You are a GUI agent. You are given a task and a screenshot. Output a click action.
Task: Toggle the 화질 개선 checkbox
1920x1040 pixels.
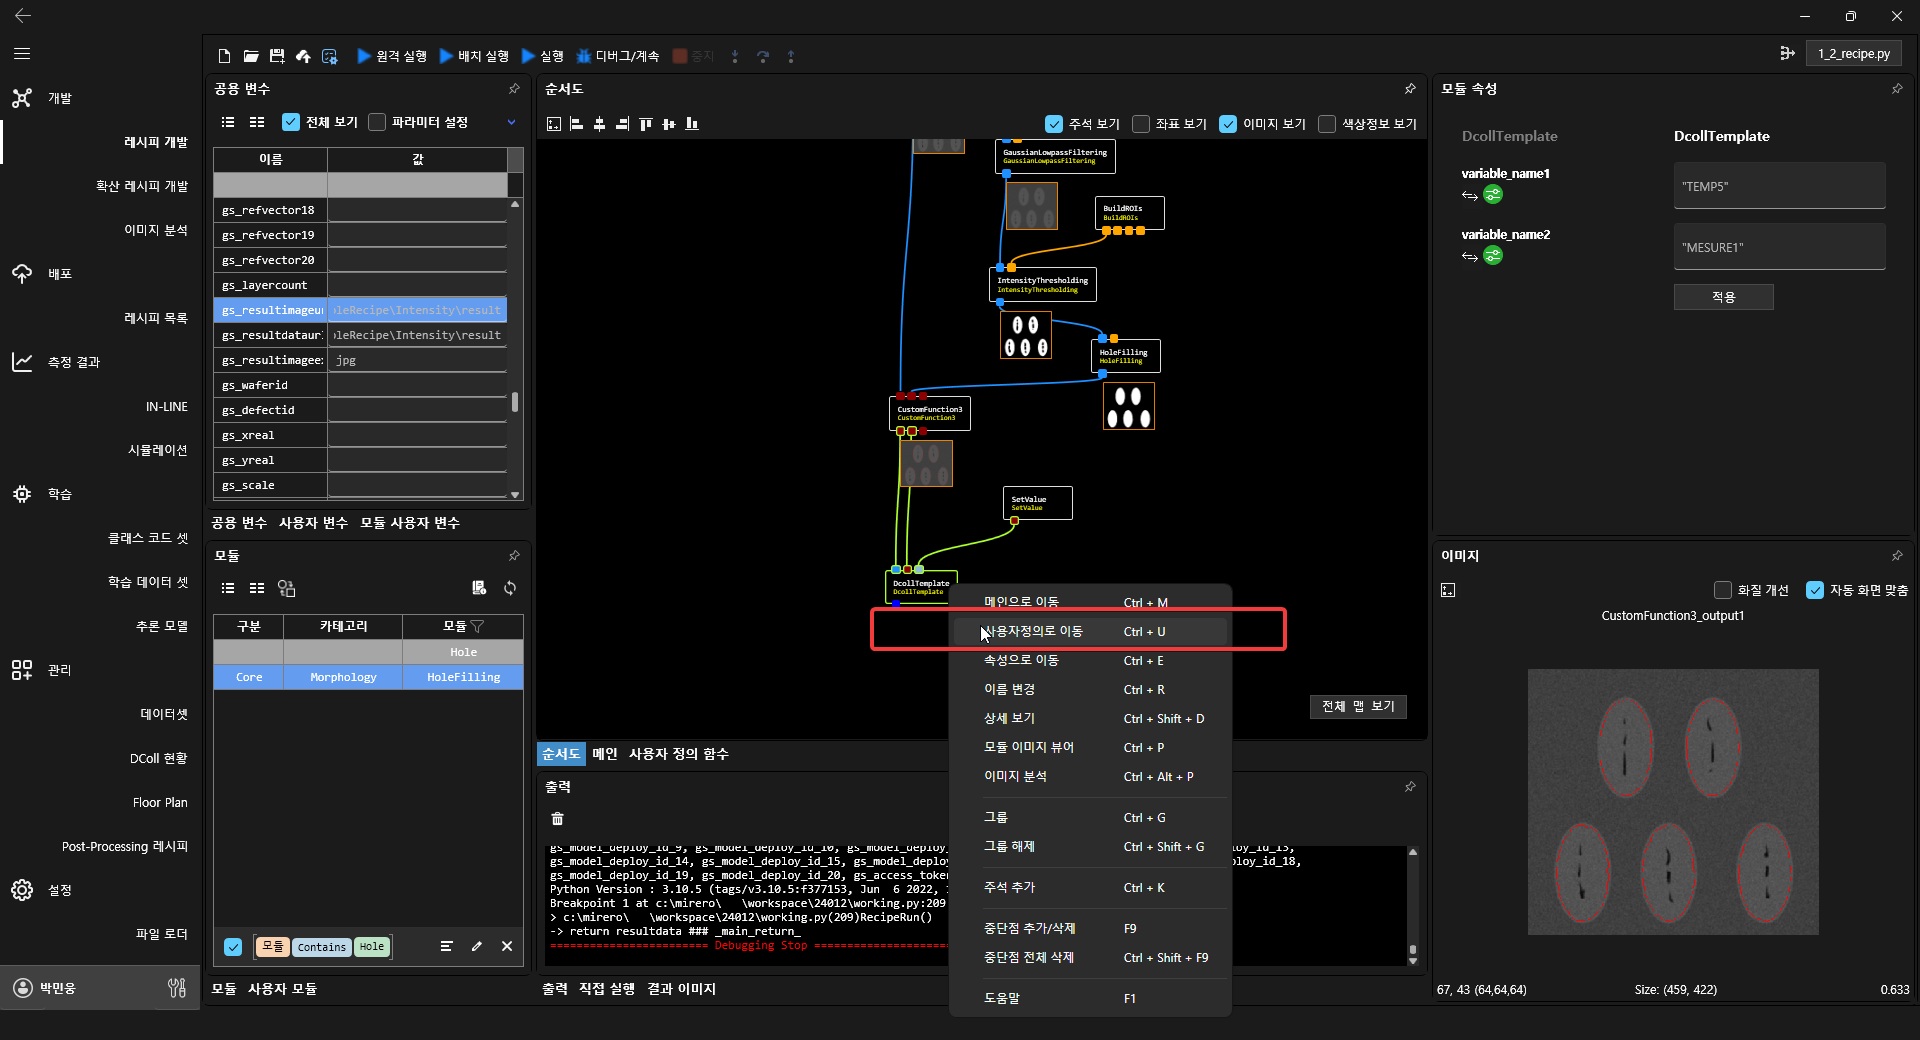click(x=1723, y=590)
